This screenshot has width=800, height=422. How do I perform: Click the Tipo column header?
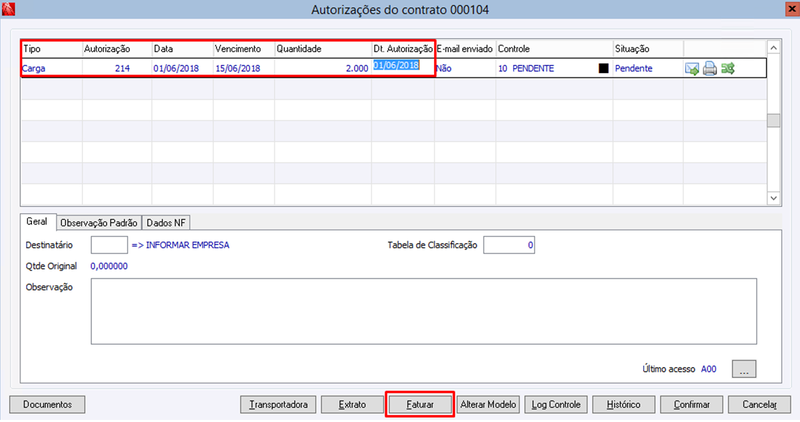tap(52, 49)
